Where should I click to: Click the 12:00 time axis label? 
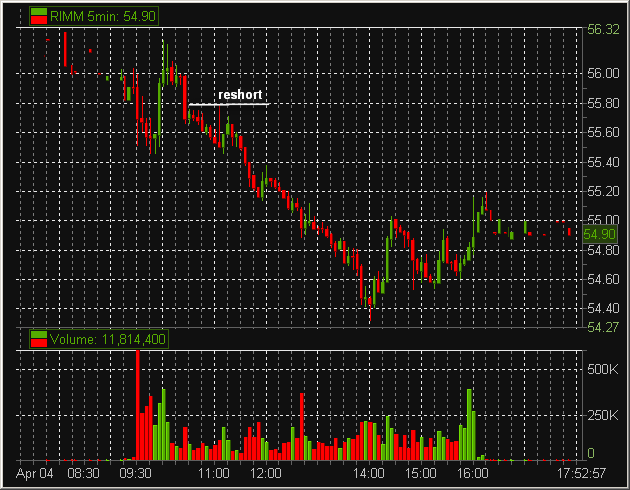(266, 473)
